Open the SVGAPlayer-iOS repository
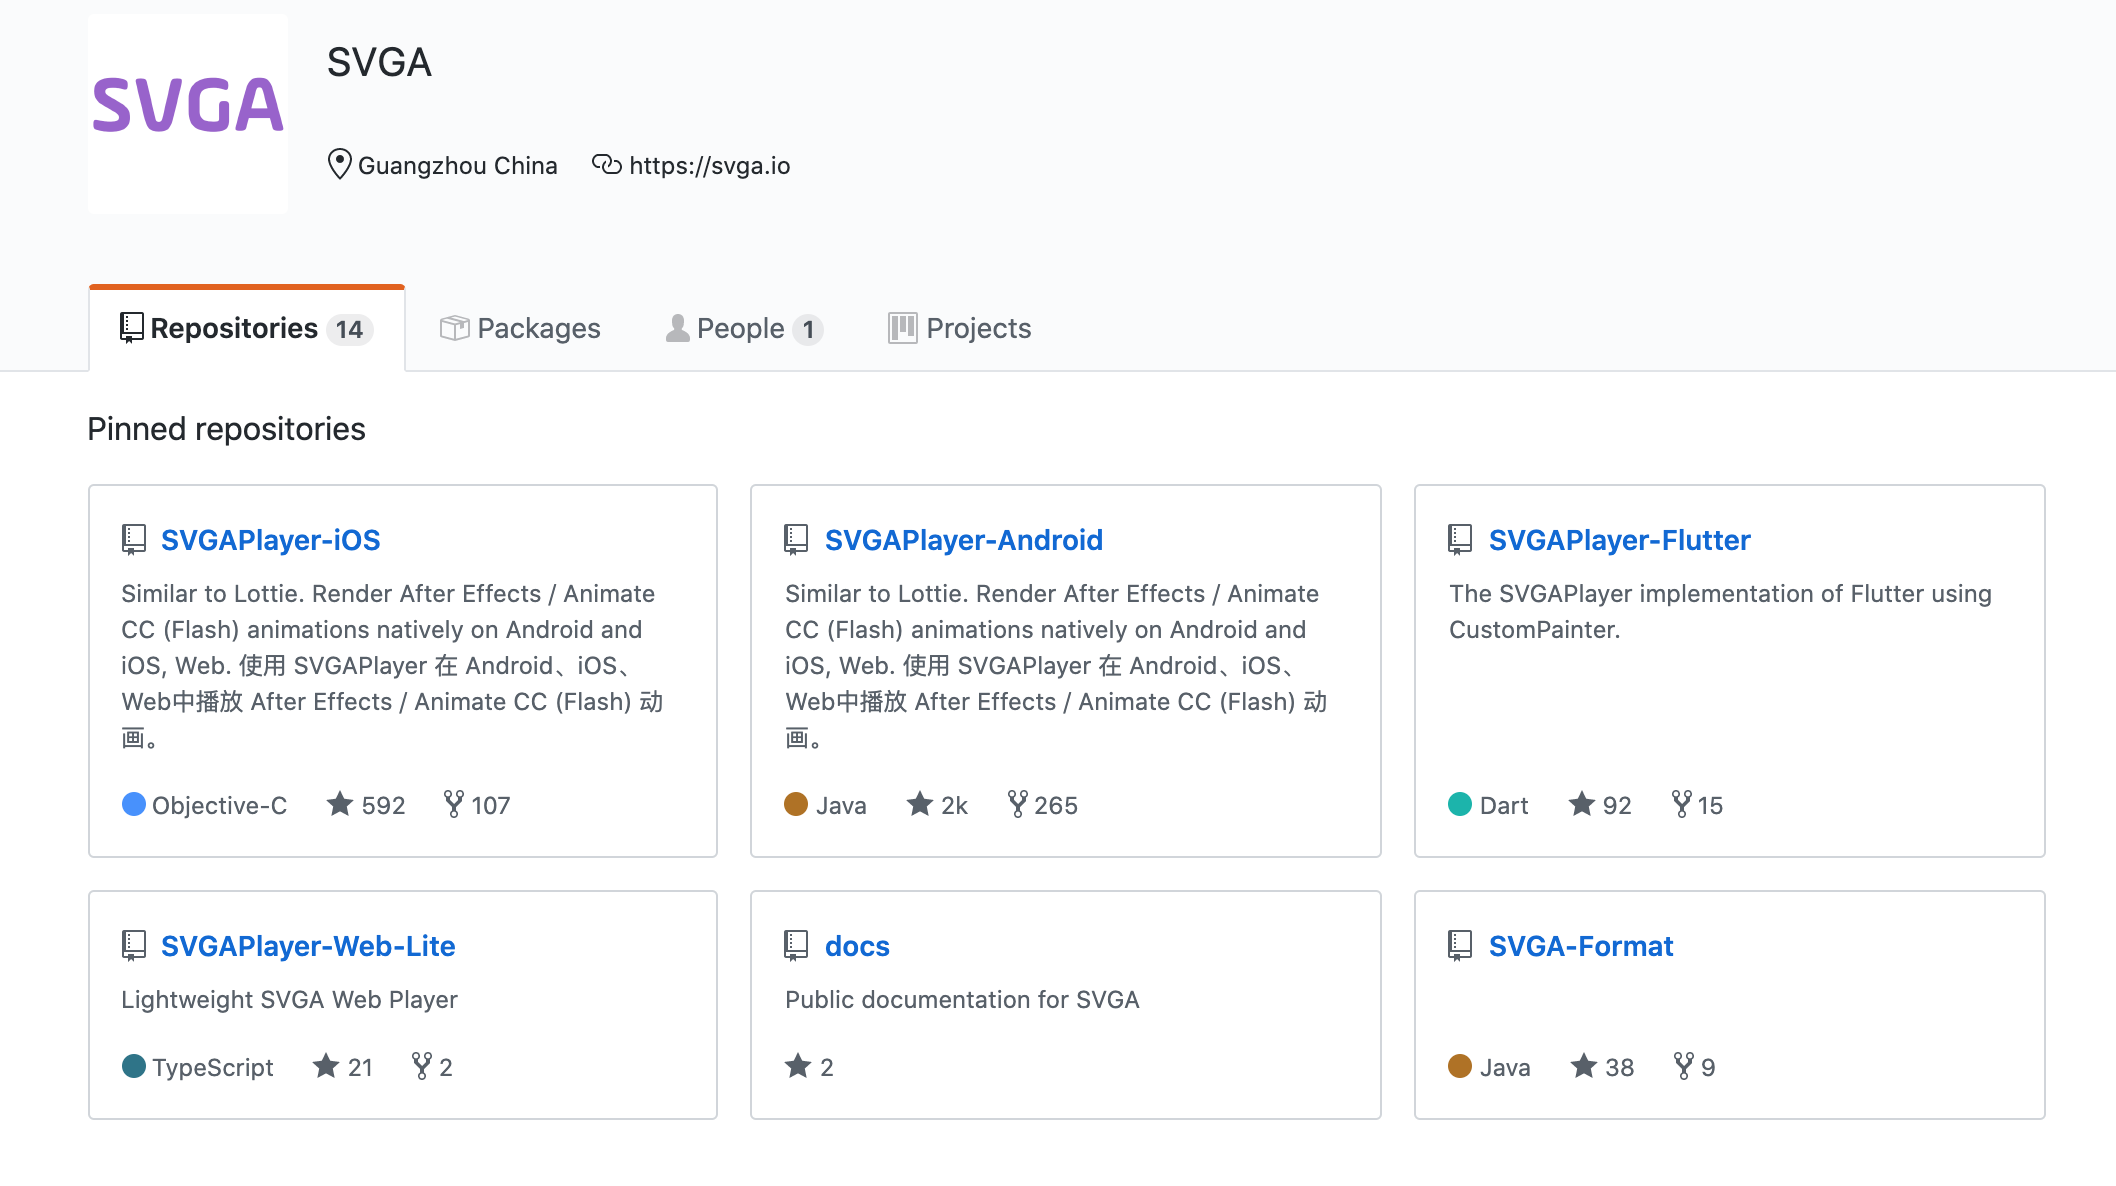Screen dimensions: 2116x1186 point(270,540)
